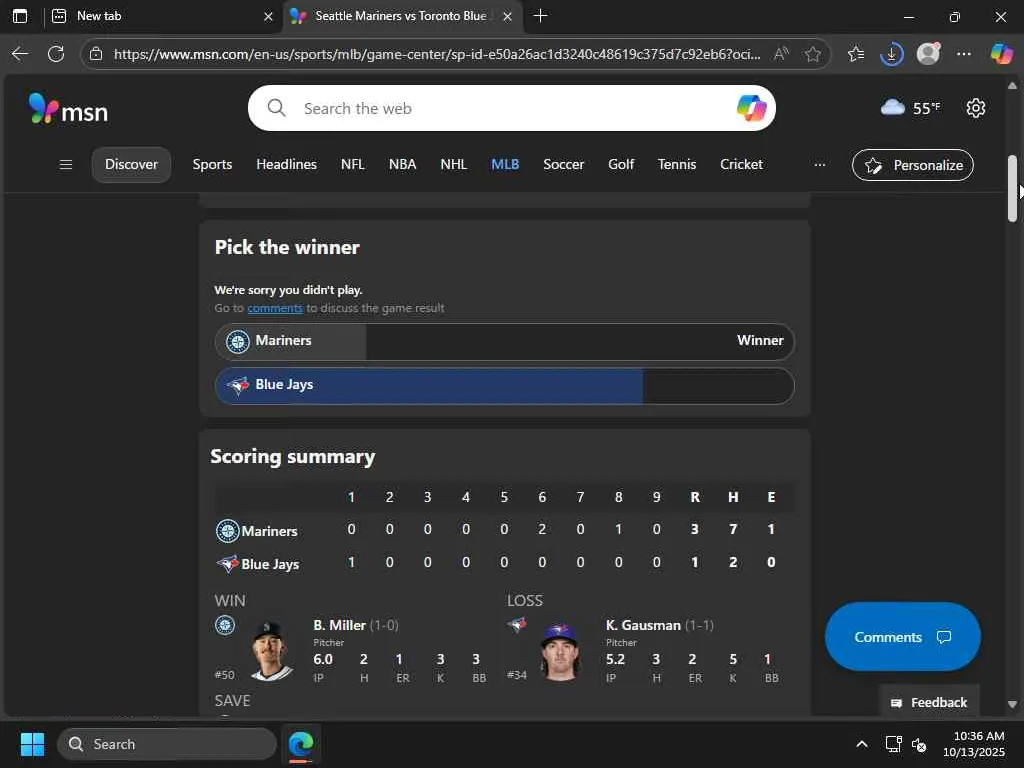Click Microsoft Edge taskbar icon

tap(301, 744)
